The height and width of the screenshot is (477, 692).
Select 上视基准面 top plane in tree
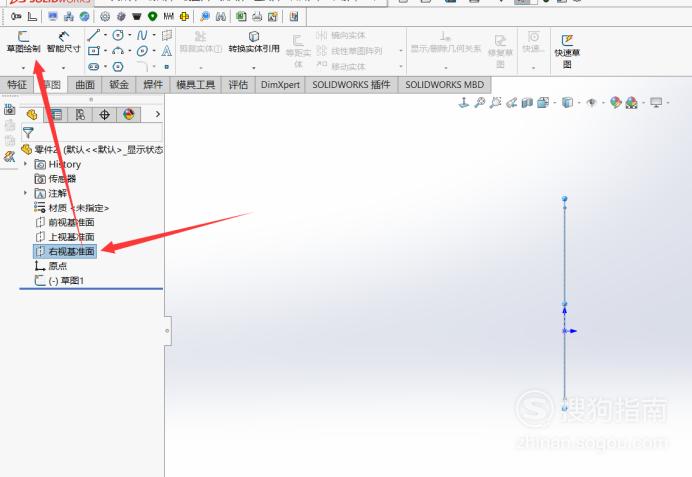pyautogui.click(x=65, y=237)
